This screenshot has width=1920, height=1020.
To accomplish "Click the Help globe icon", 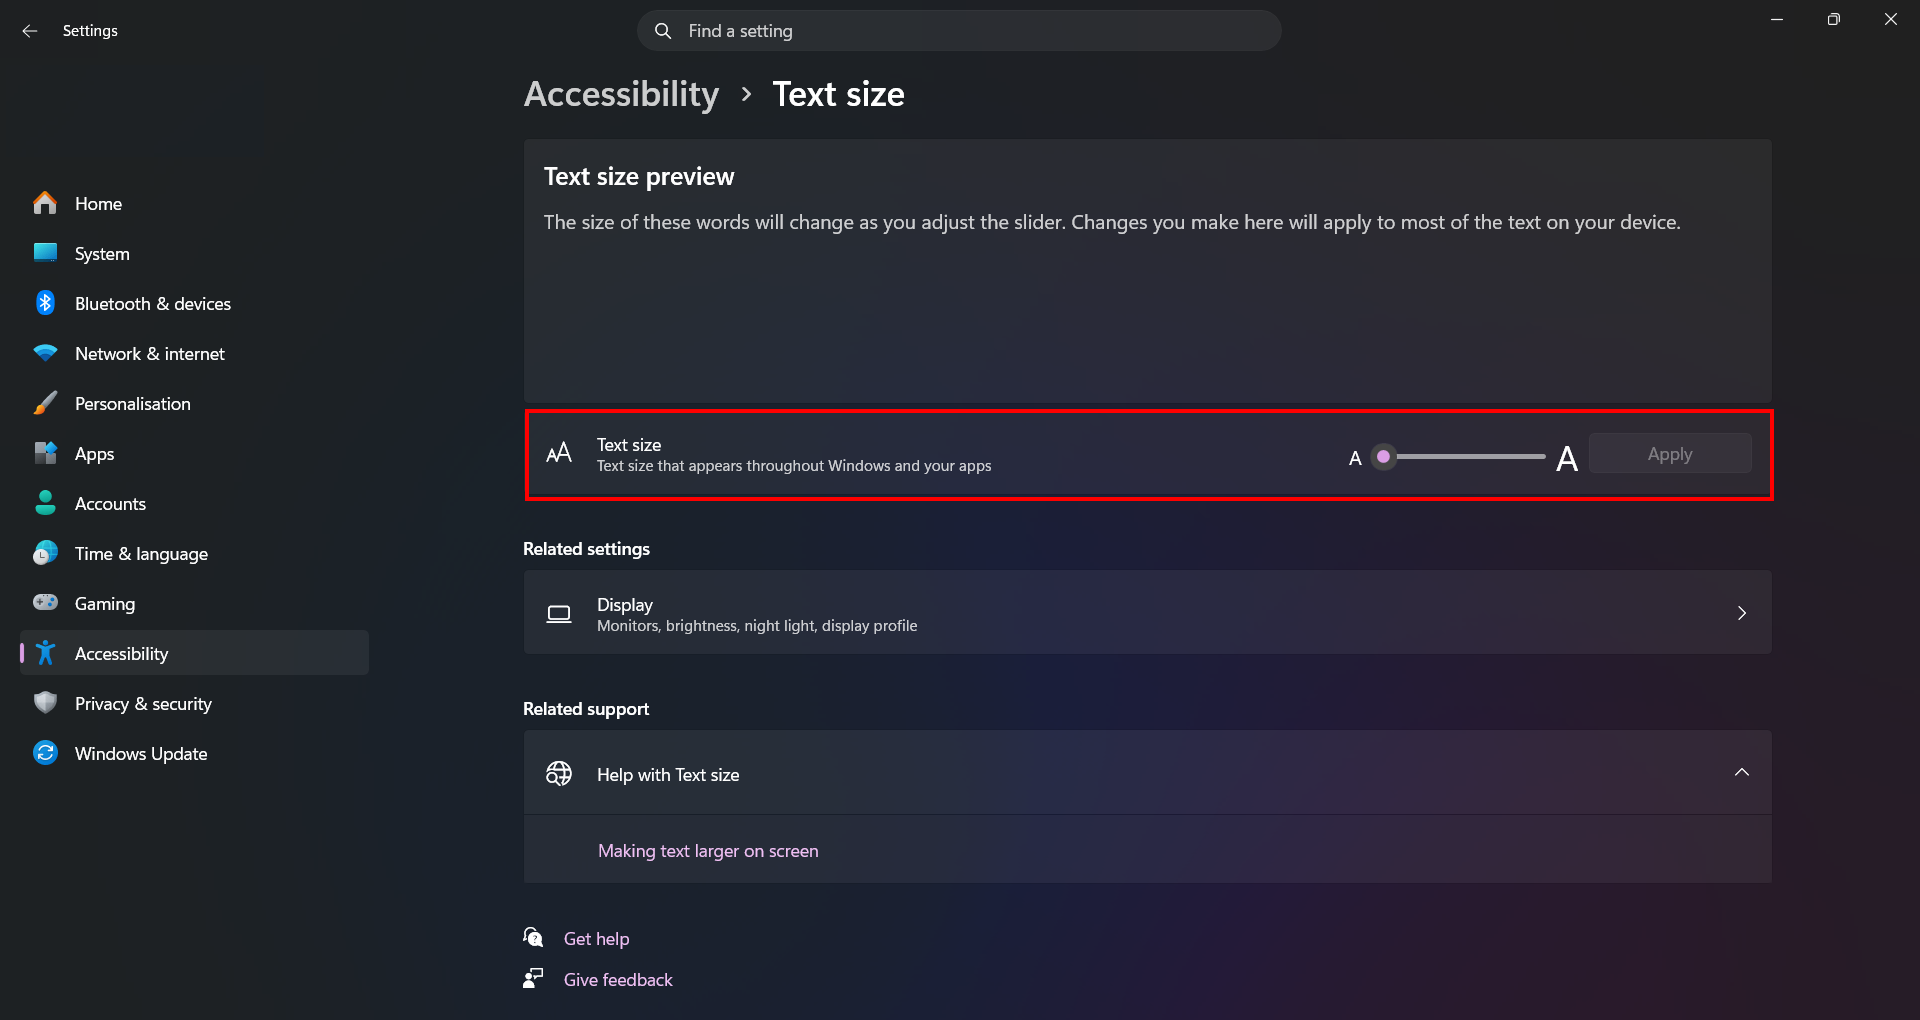I will coord(559,773).
